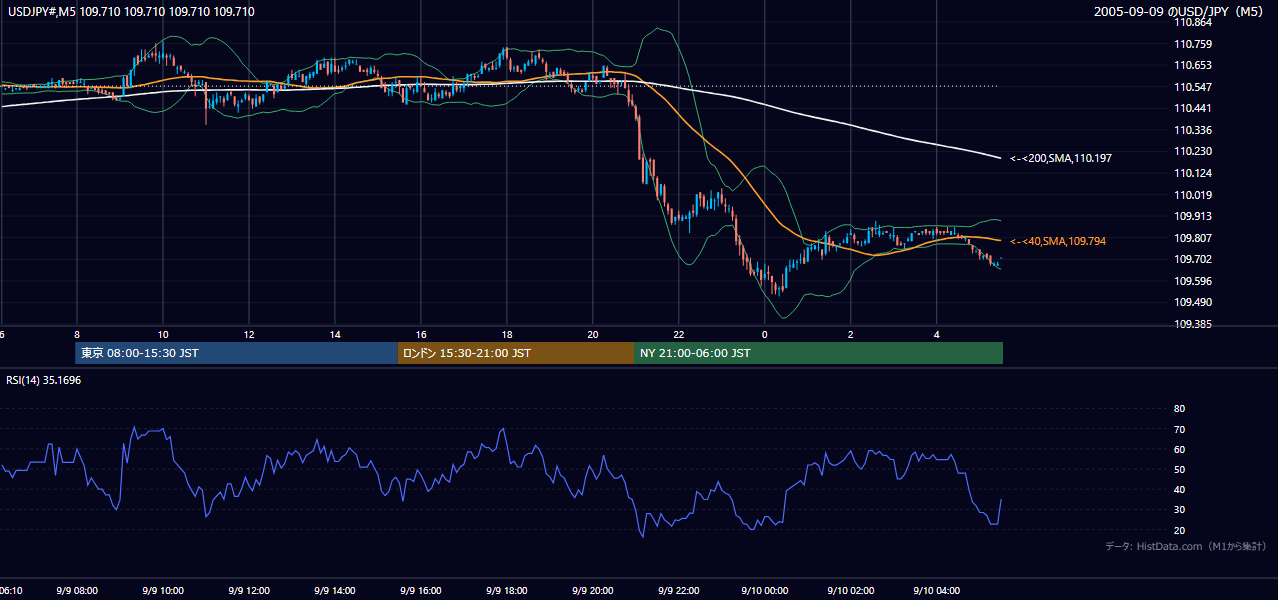Viewport: 1278px width, 600px height.
Task: Click price axis value 110.653
Action: [x=1194, y=65]
